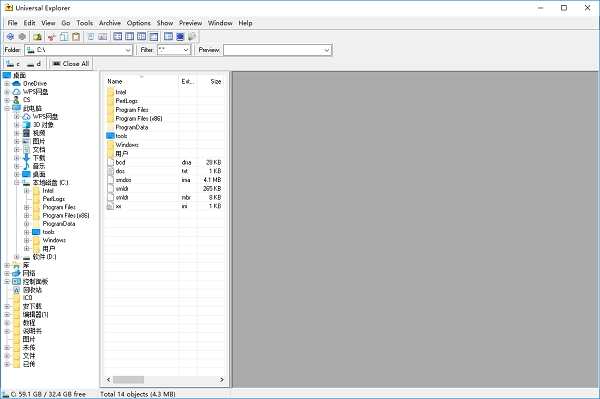Image resolution: width=600 pixels, height=399 pixels.
Task: Open the Preview menu
Action: pos(190,23)
